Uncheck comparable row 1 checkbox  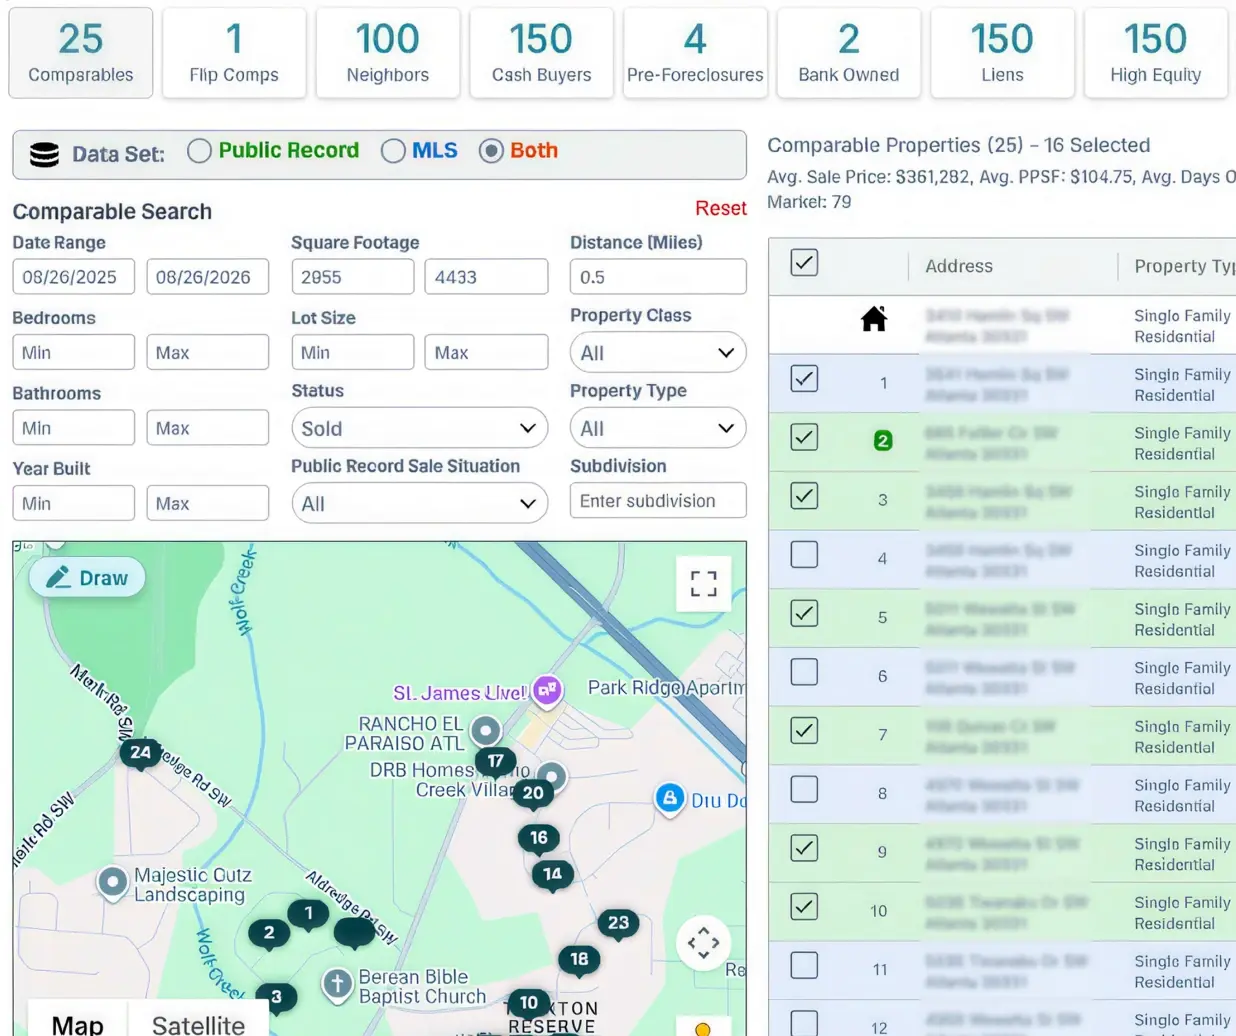point(804,379)
